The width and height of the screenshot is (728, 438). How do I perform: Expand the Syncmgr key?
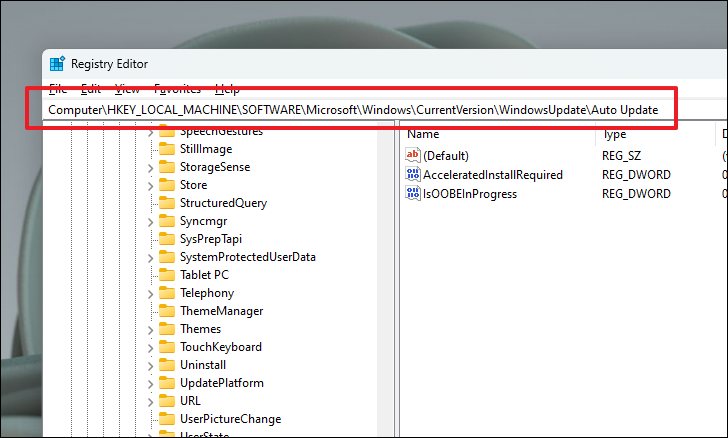(150, 222)
